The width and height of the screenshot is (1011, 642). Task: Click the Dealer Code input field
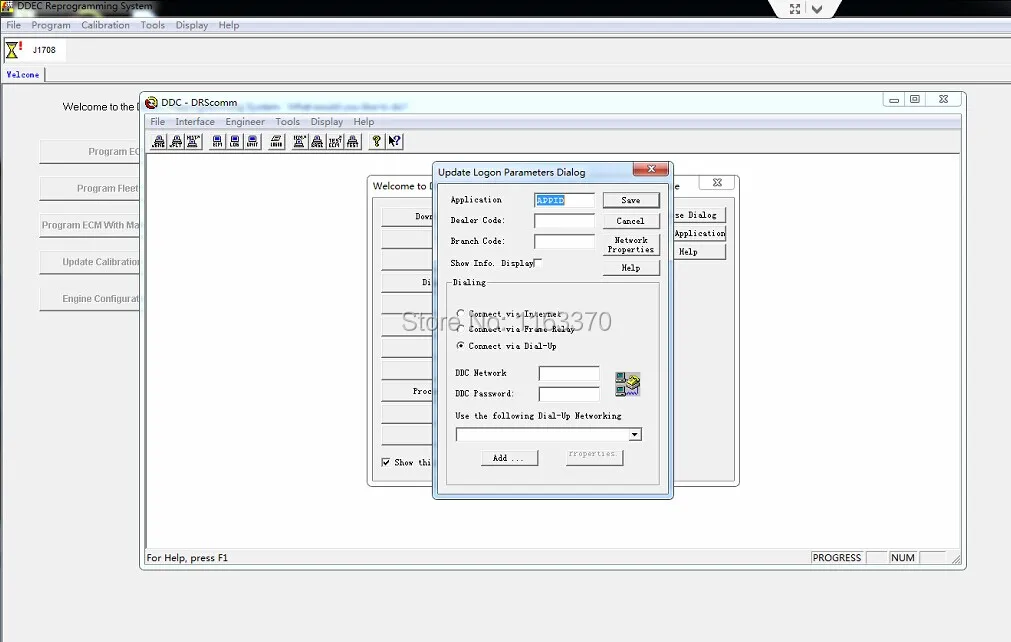click(564, 221)
